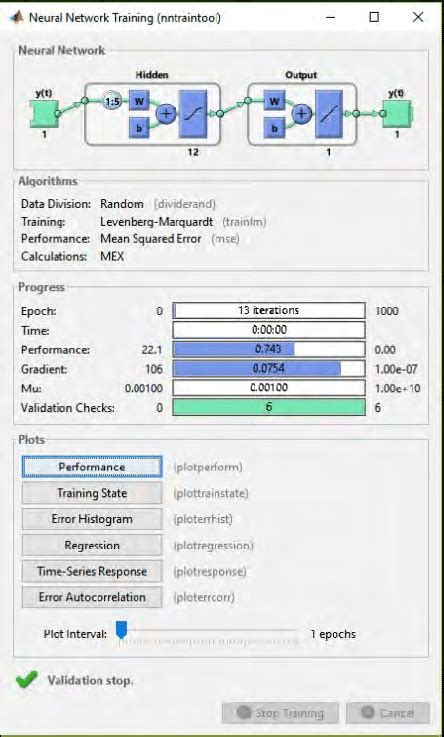Click the Hidden layer W weight block
The height and width of the screenshot is (737, 444).
pyautogui.click(x=139, y=101)
